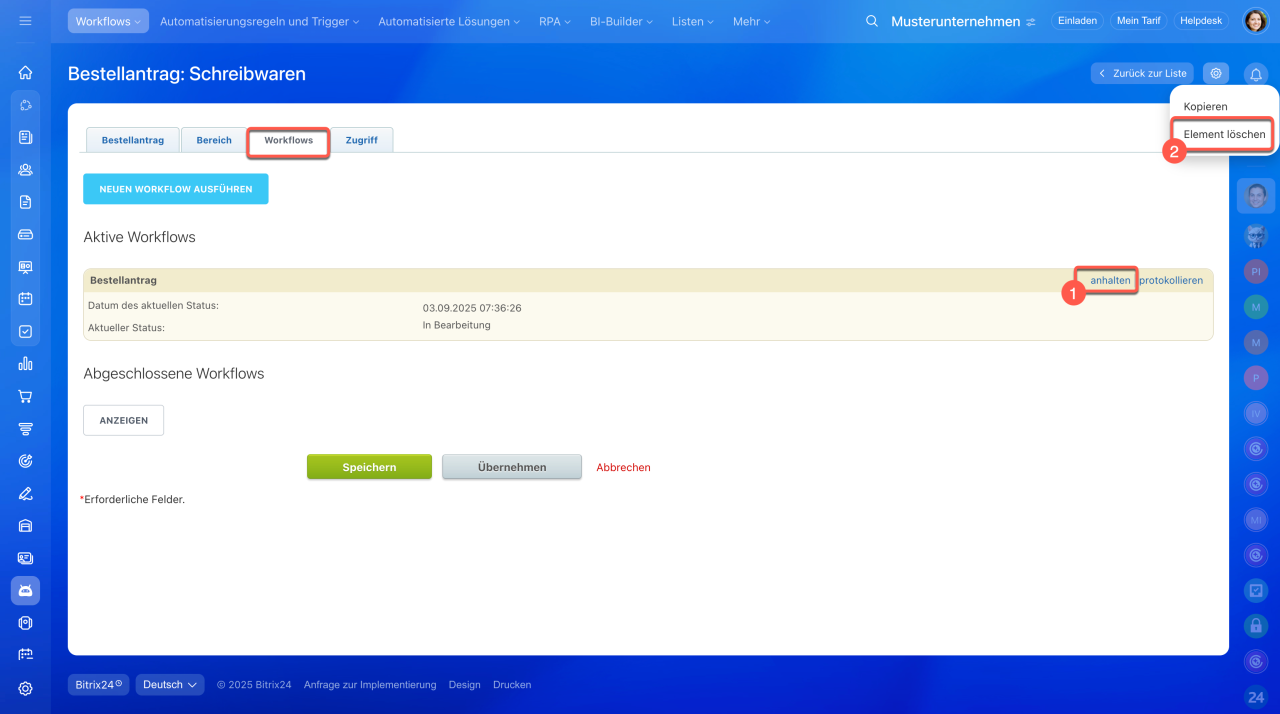Open the Deutsch language dropdown

[170, 685]
